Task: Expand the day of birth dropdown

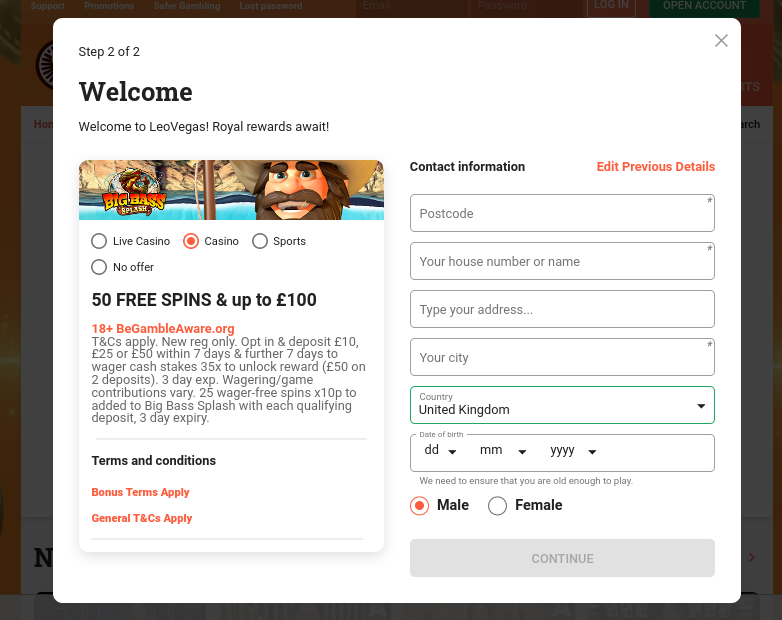Action: [440, 451]
